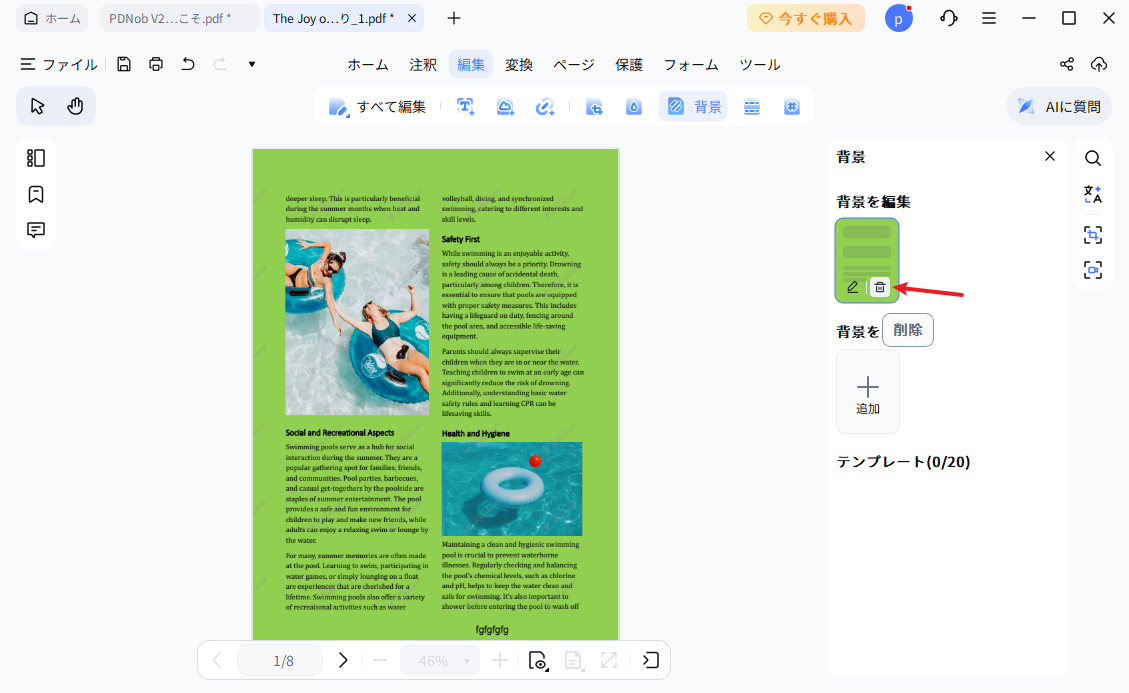The width and height of the screenshot is (1129, 693).
Task: Click the 今すぐ購入 purchase button
Action: point(805,18)
